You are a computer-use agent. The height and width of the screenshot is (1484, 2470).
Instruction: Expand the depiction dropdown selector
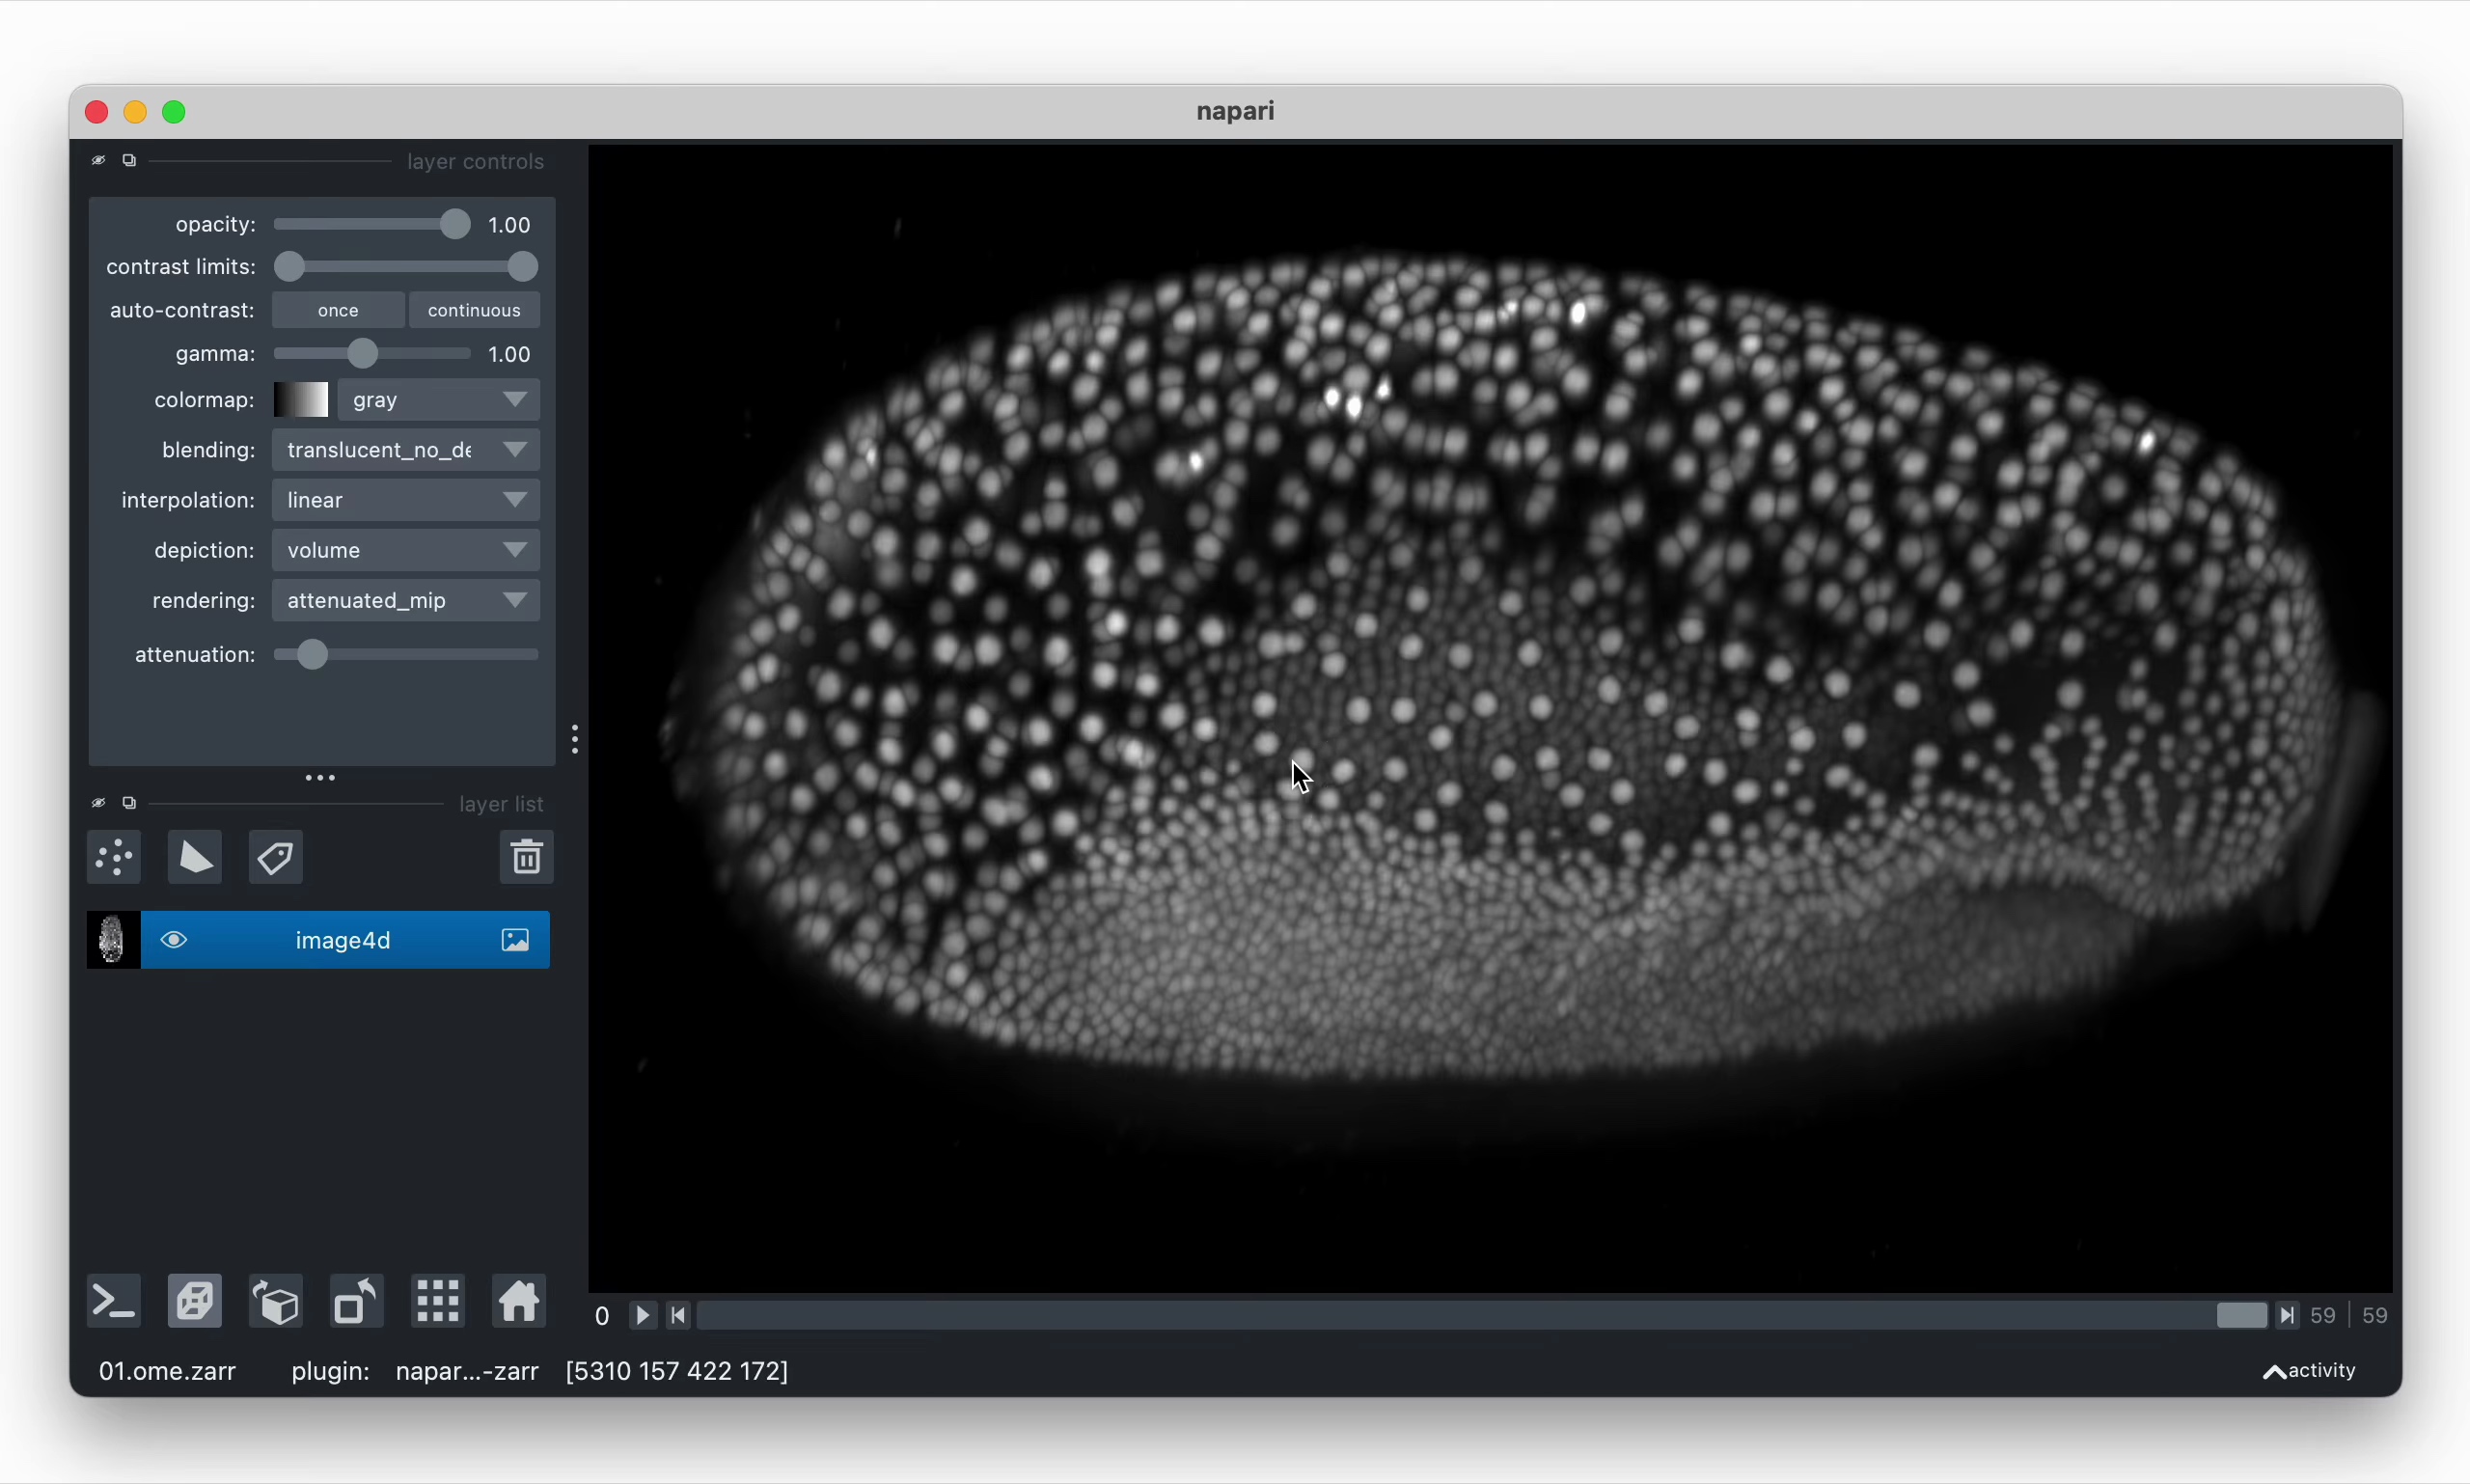point(515,549)
